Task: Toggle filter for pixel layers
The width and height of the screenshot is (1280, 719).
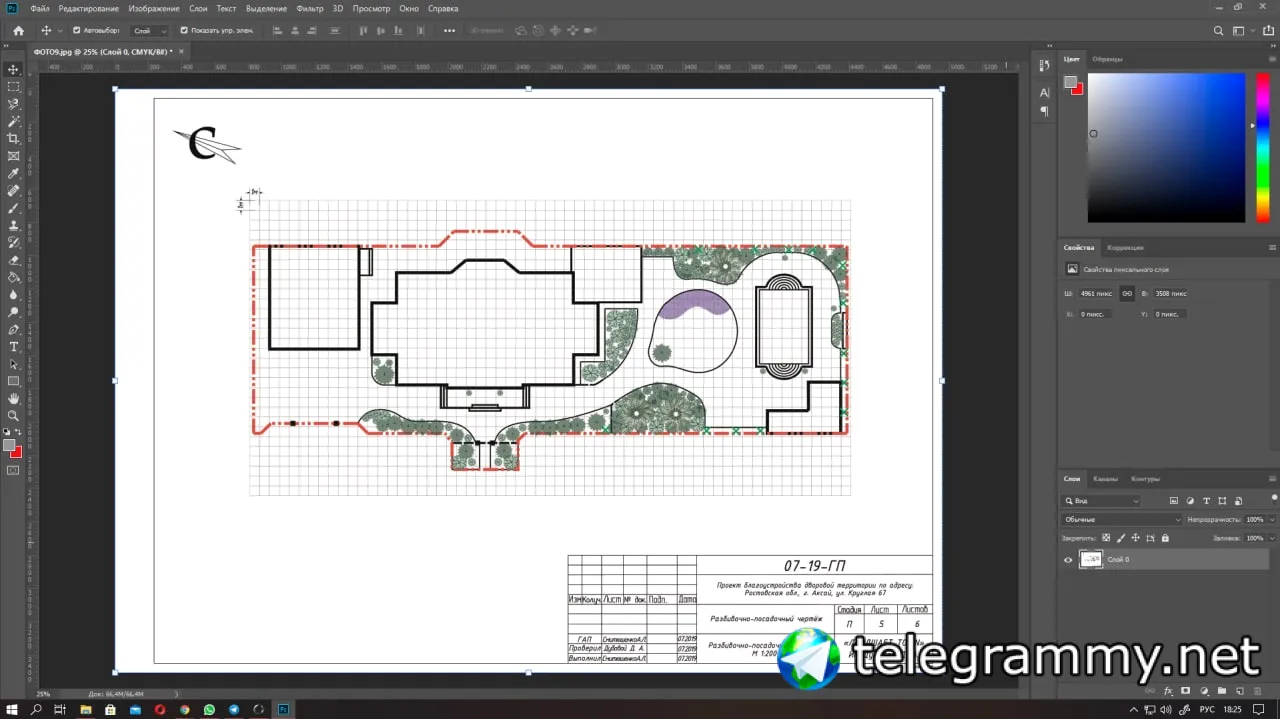Action: coord(1173,500)
